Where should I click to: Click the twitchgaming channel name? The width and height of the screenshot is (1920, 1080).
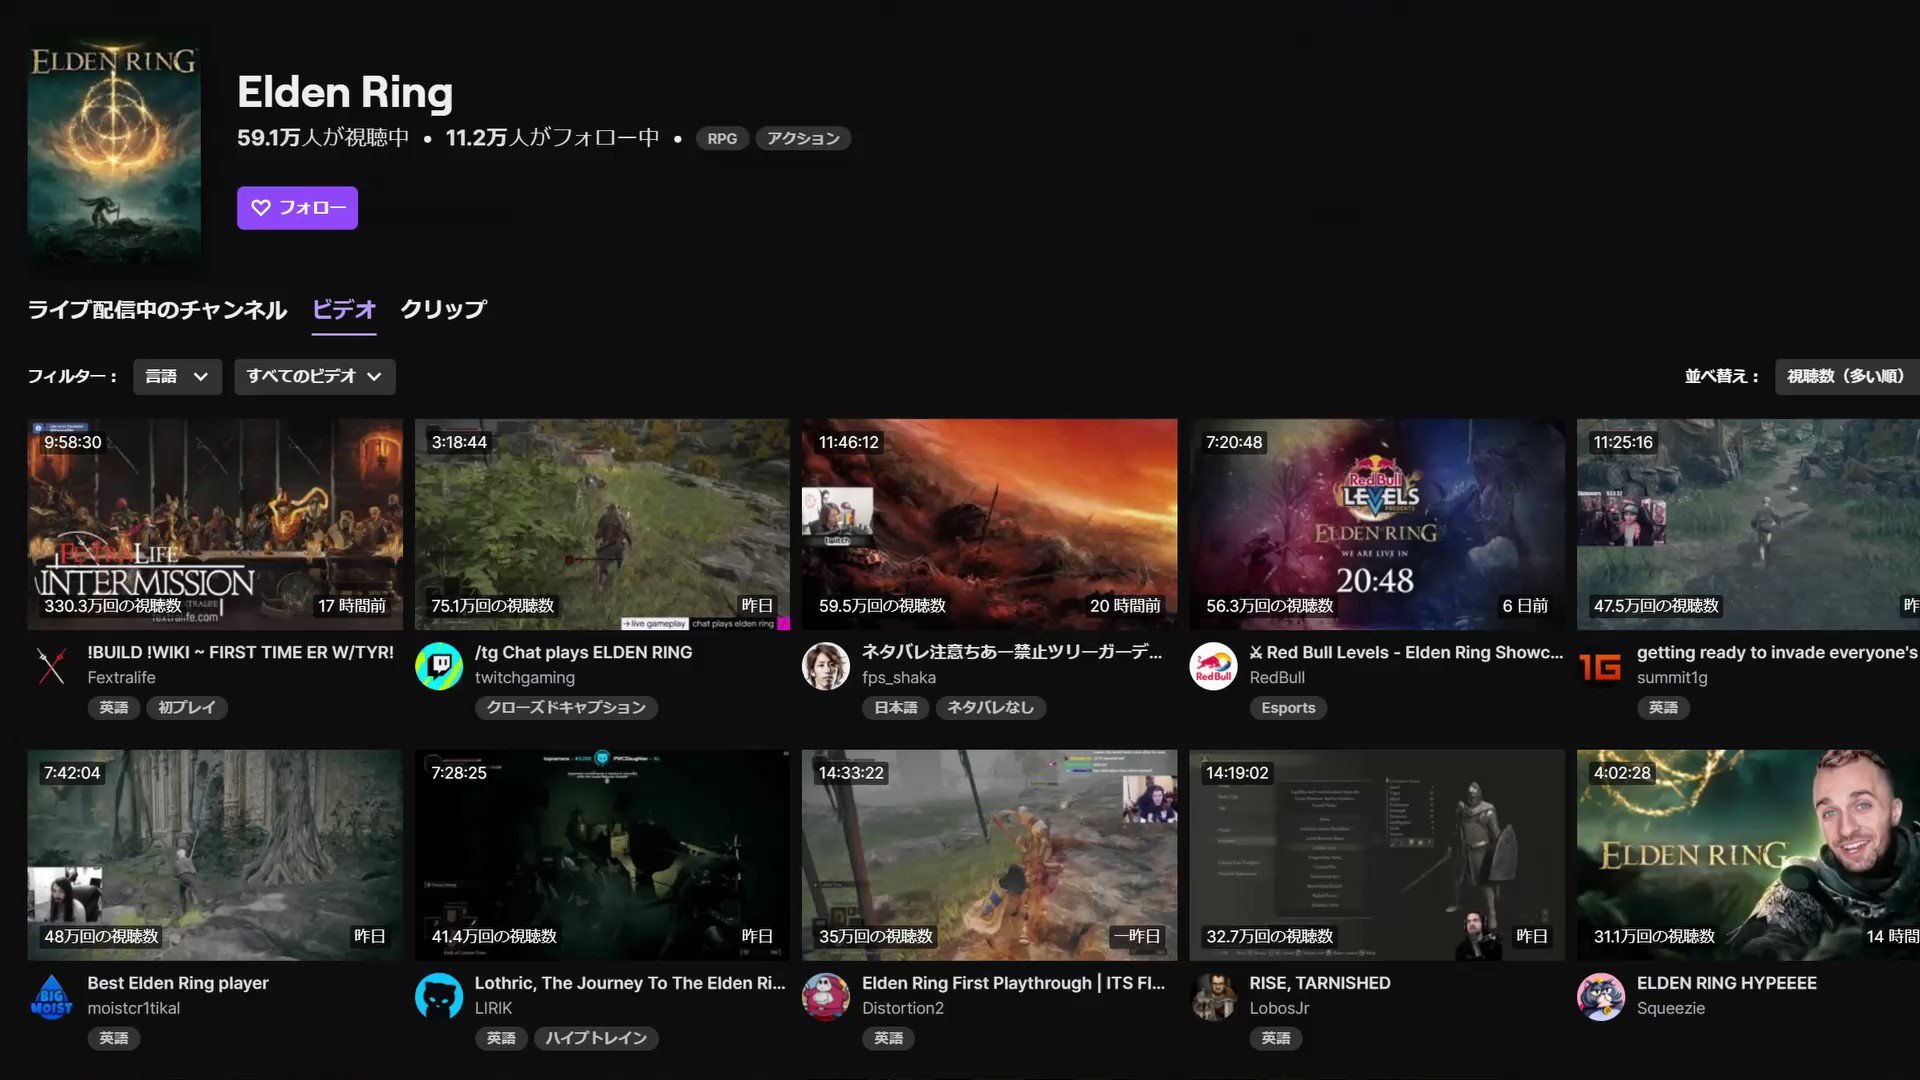(525, 677)
